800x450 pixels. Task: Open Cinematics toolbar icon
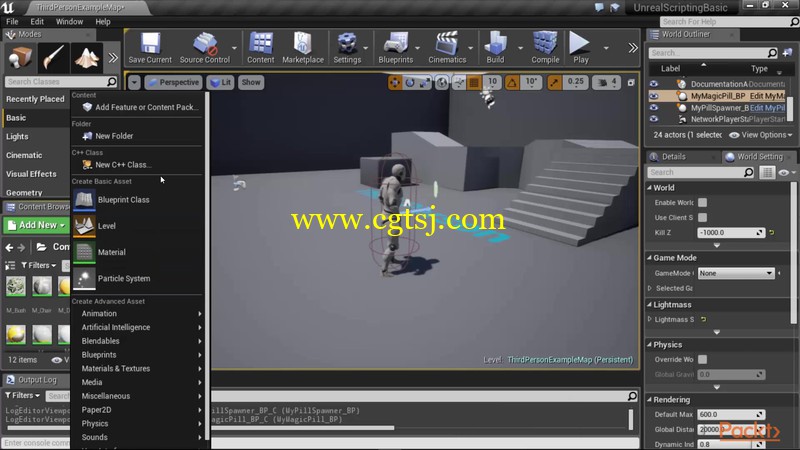447,48
